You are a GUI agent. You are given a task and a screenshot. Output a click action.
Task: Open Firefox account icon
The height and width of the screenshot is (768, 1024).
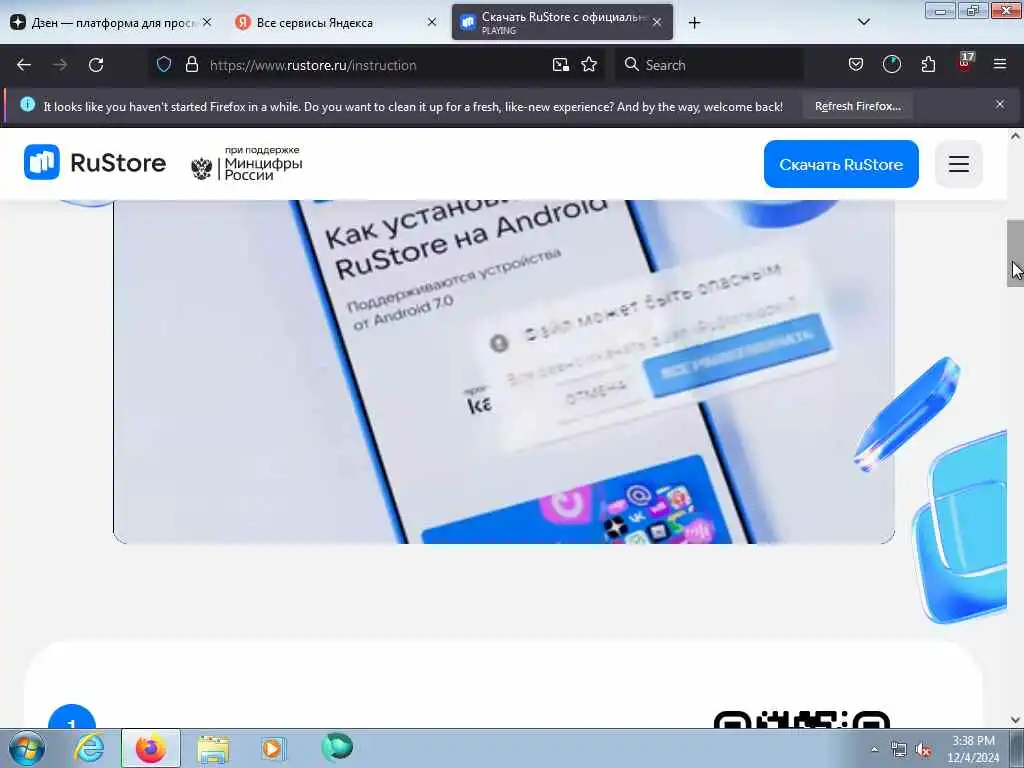click(891, 64)
